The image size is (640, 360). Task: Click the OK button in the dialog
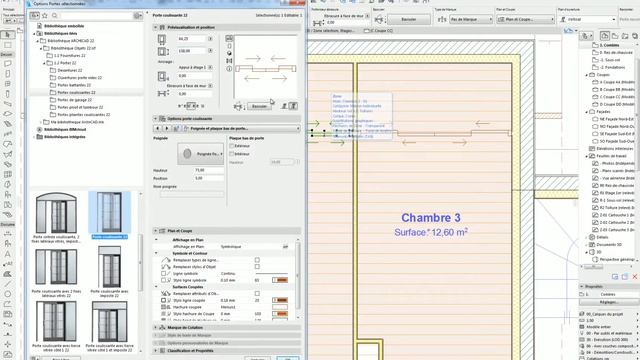288,358
